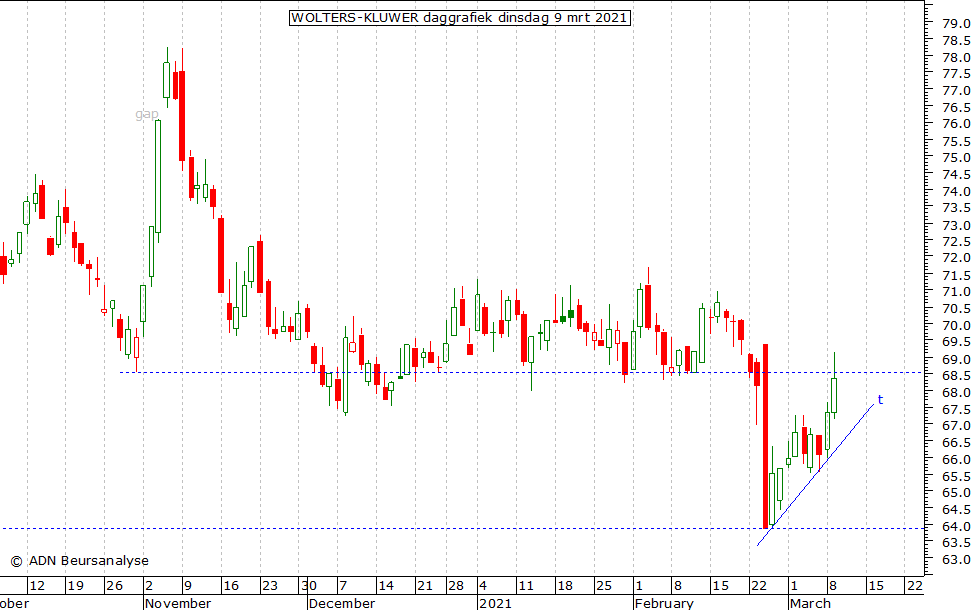The width and height of the screenshot is (975, 610).
Task: Select the 73.0 price axis label
Action: [956, 225]
